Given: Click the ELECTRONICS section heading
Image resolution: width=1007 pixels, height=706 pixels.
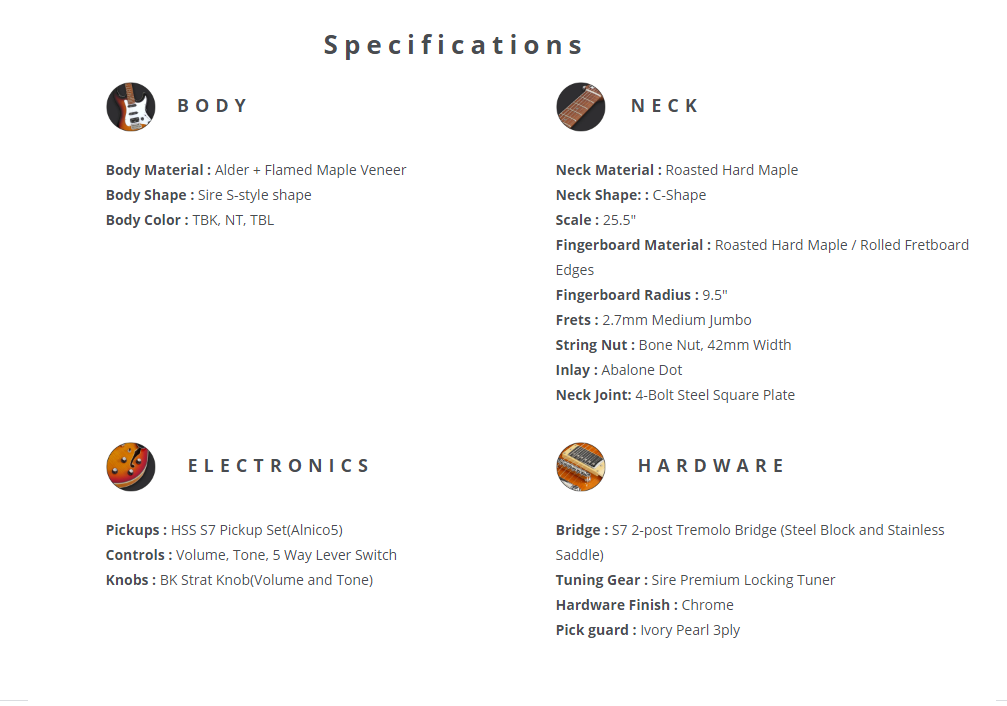Looking at the screenshot, I should click(279, 466).
